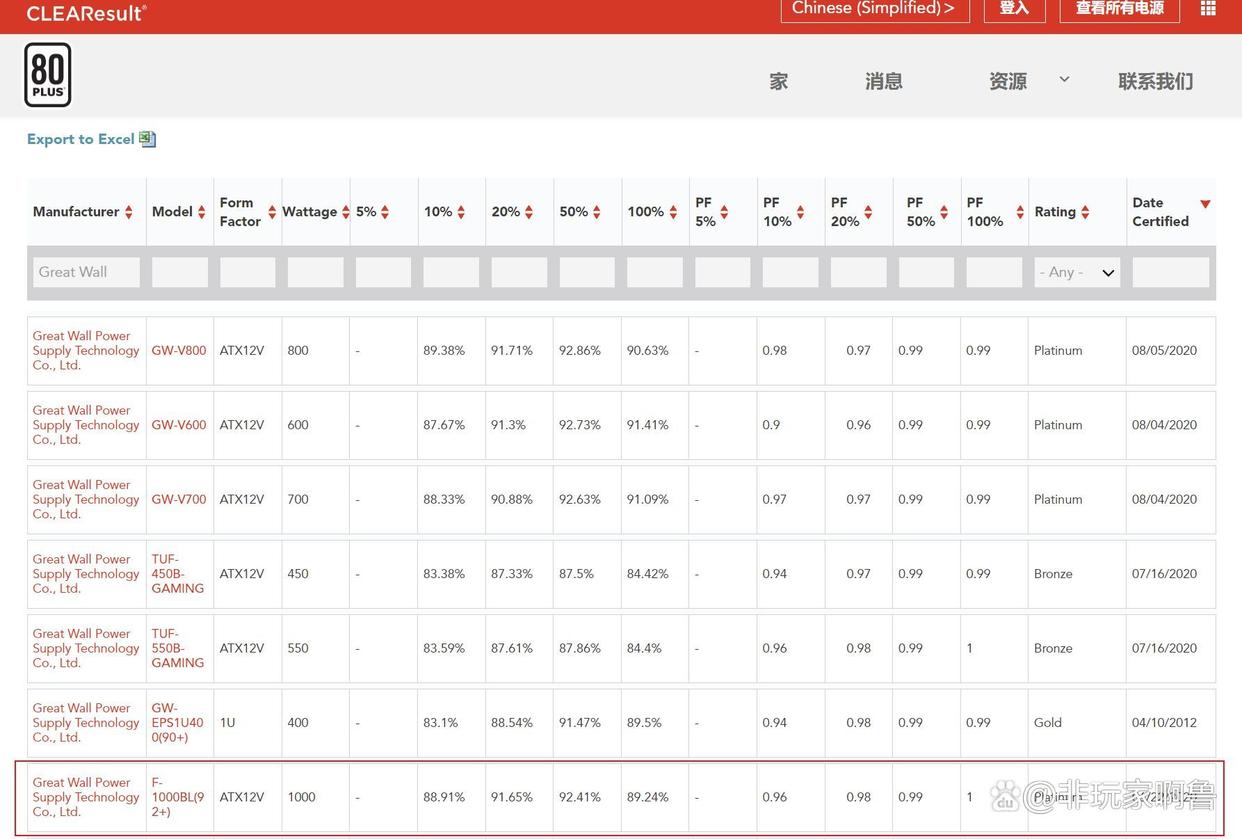Sort by 5% efficiency column arrows
This screenshot has width=1242, height=839.
[x=385, y=212]
